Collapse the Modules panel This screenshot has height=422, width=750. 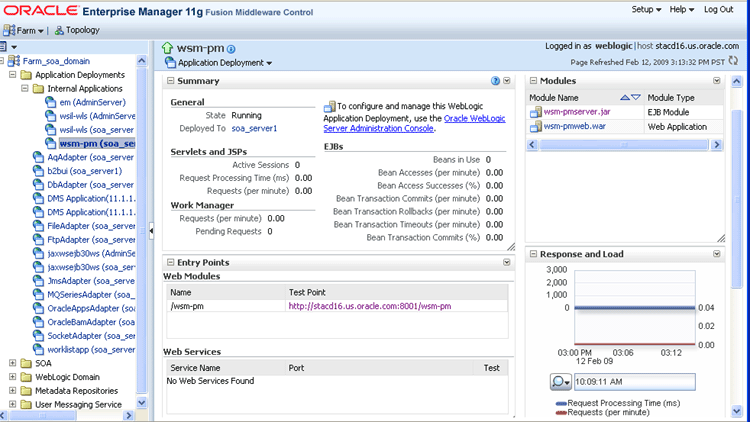533,81
